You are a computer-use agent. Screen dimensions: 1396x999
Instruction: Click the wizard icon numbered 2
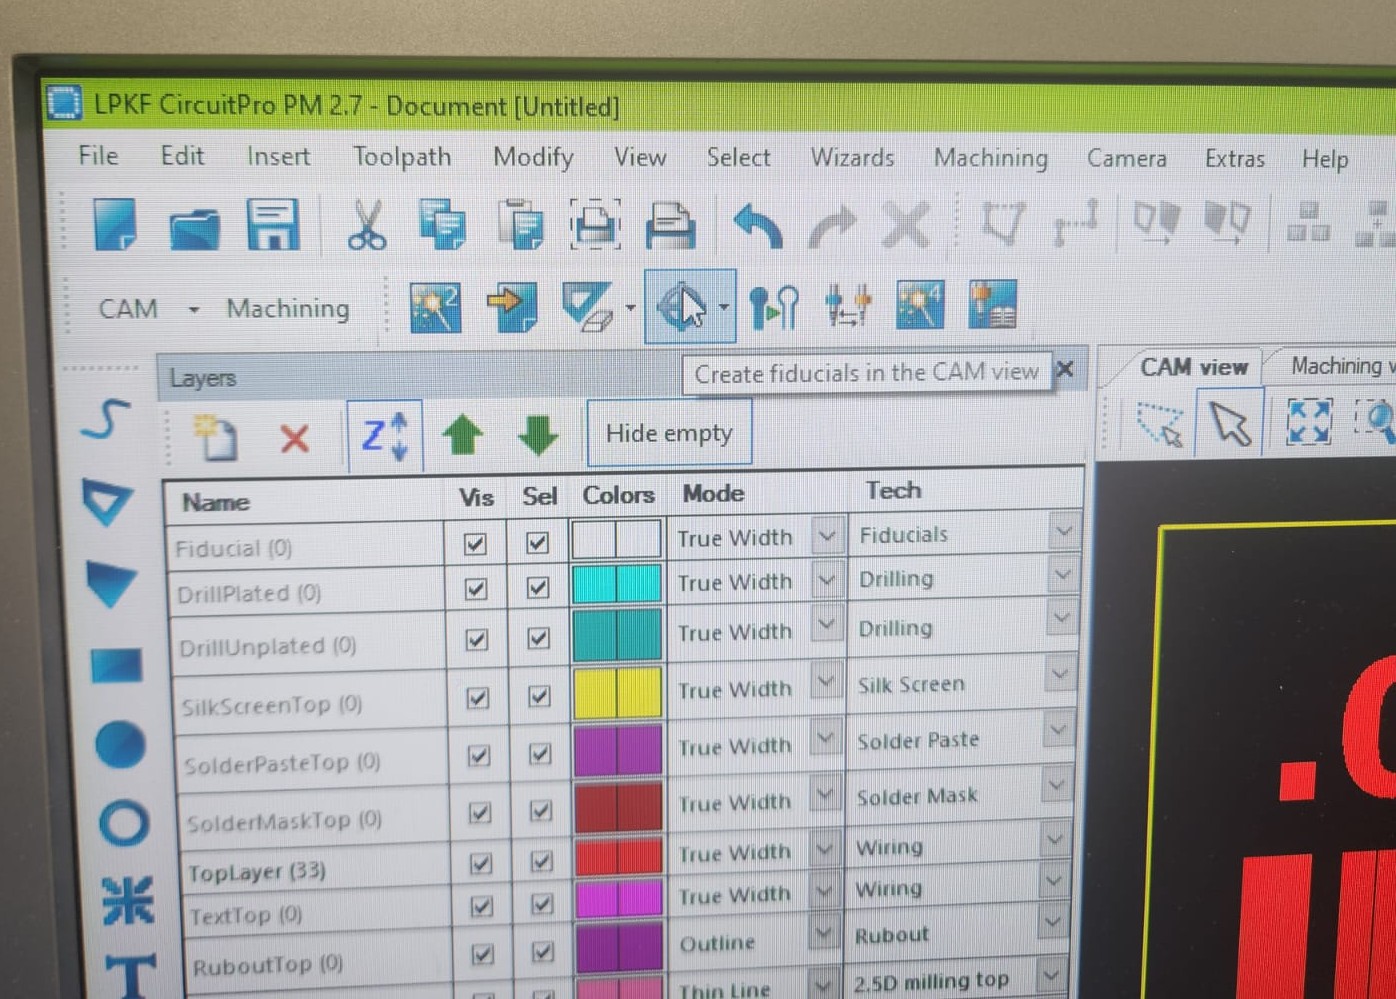tap(436, 307)
